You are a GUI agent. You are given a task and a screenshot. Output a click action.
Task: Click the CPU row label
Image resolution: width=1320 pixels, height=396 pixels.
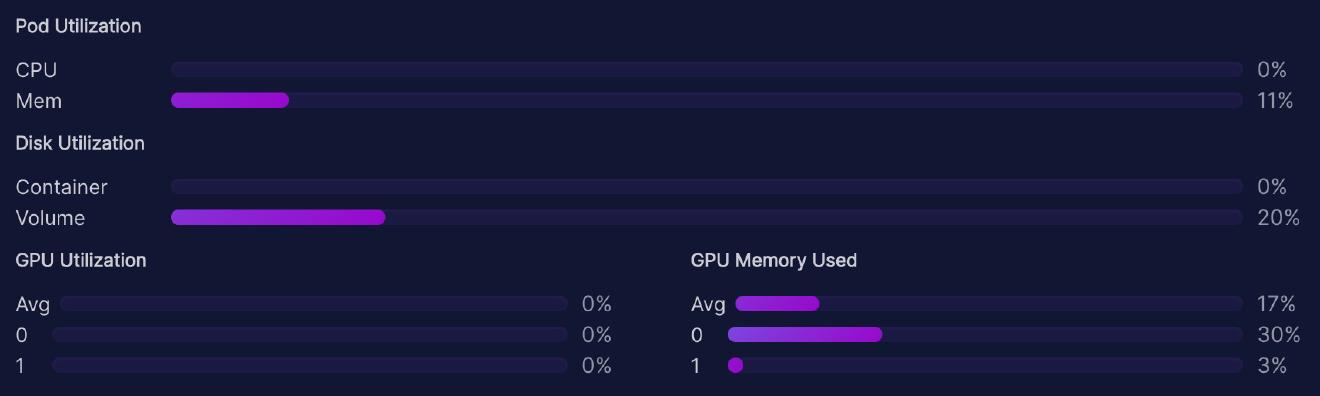click(x=37, y=70)
